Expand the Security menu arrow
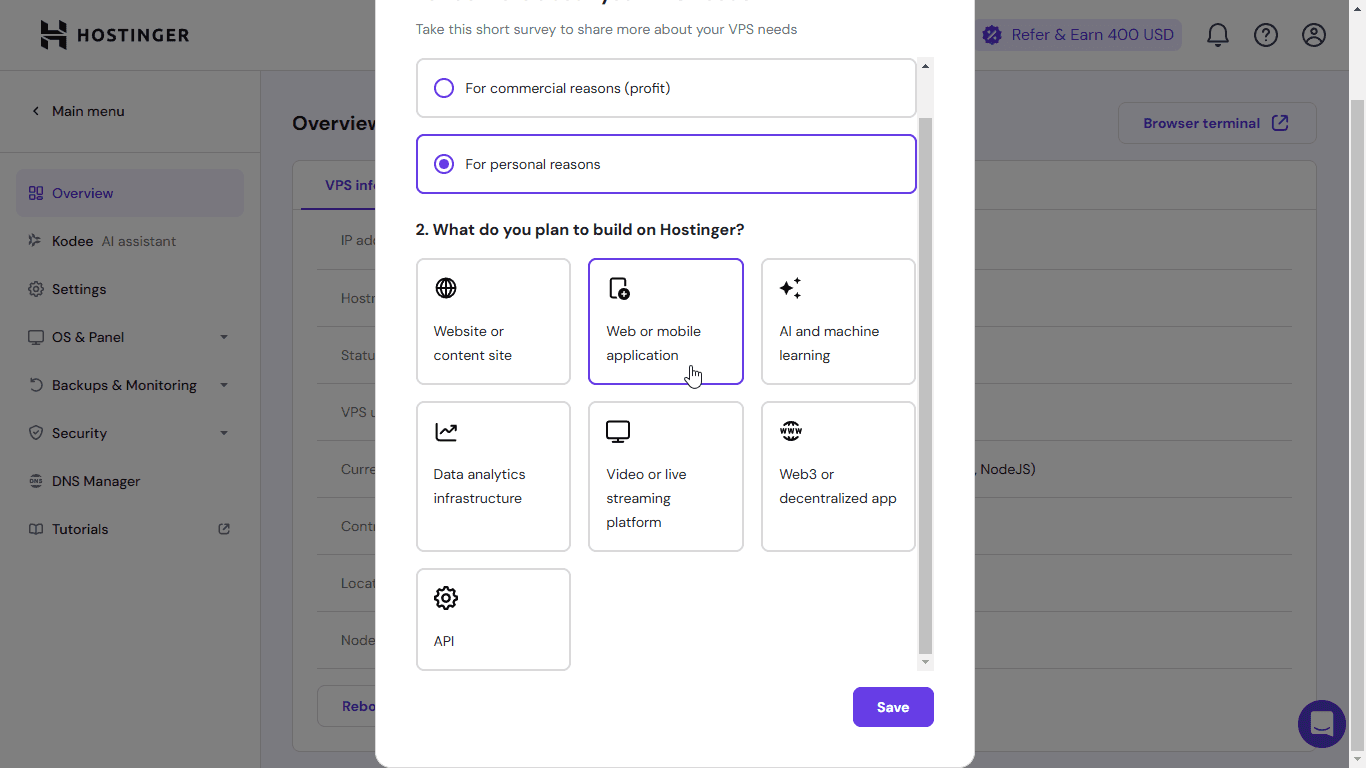This screenshot has width=1366, height=768. point(224,433)
